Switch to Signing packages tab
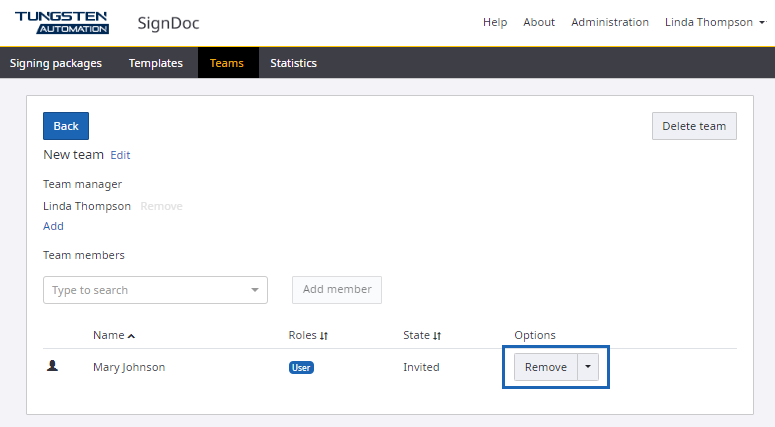The image size is (775, 427). coord(56,63)
